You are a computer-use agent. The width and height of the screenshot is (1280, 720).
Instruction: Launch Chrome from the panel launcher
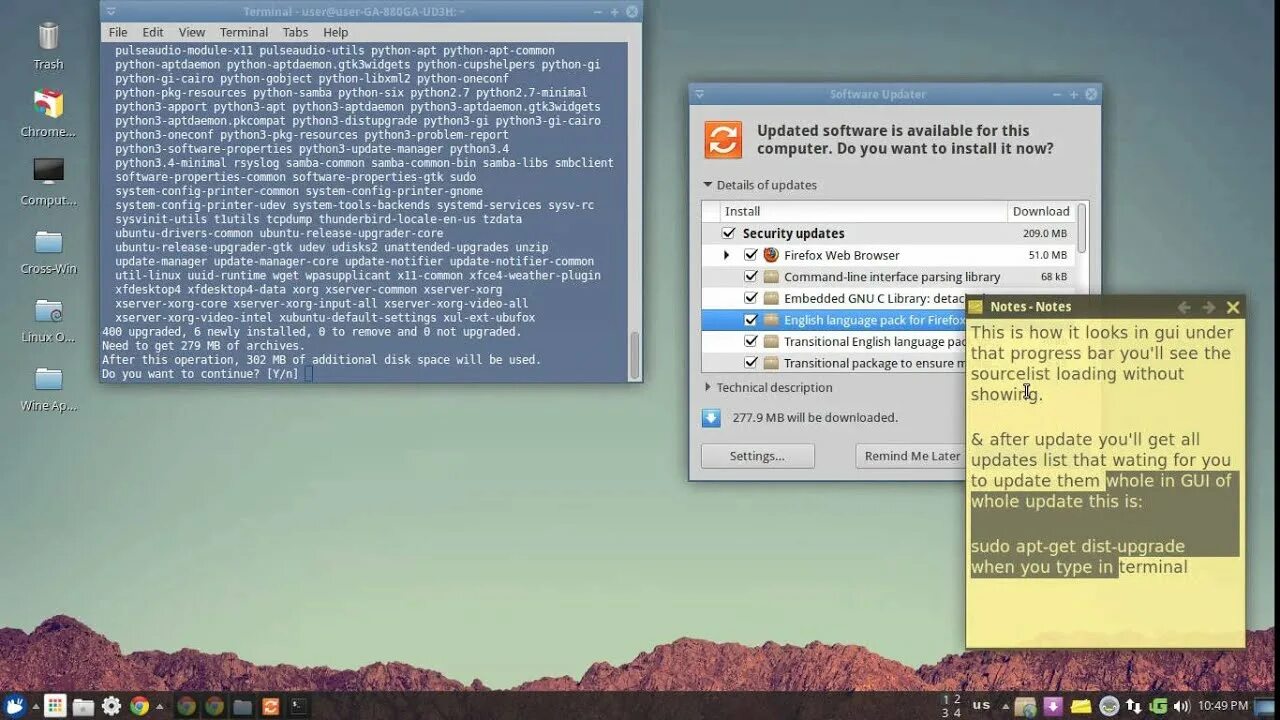139,706
